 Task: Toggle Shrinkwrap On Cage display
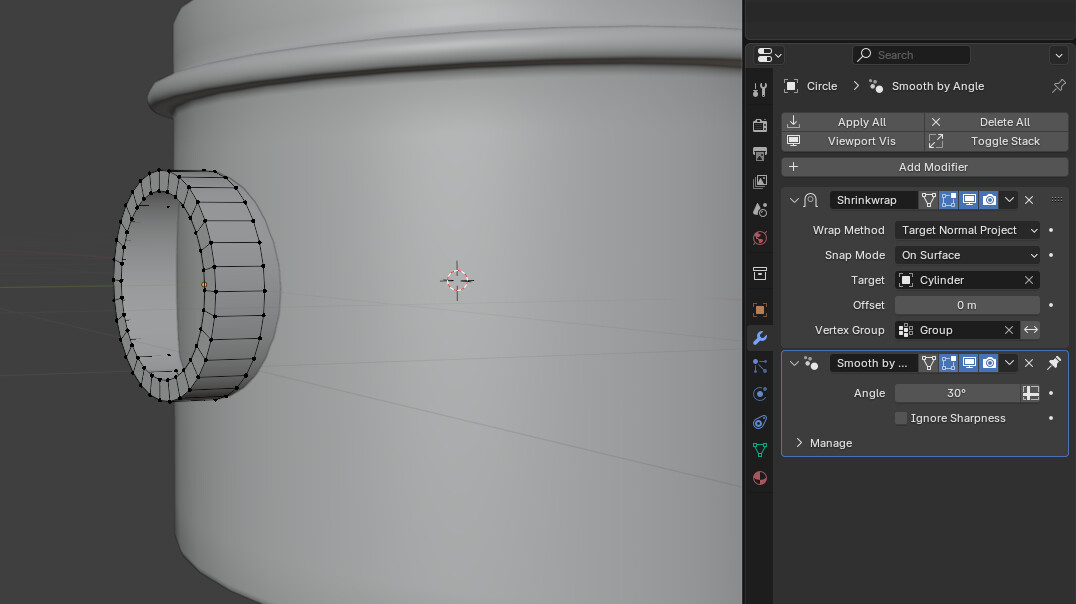coord(928,200)
